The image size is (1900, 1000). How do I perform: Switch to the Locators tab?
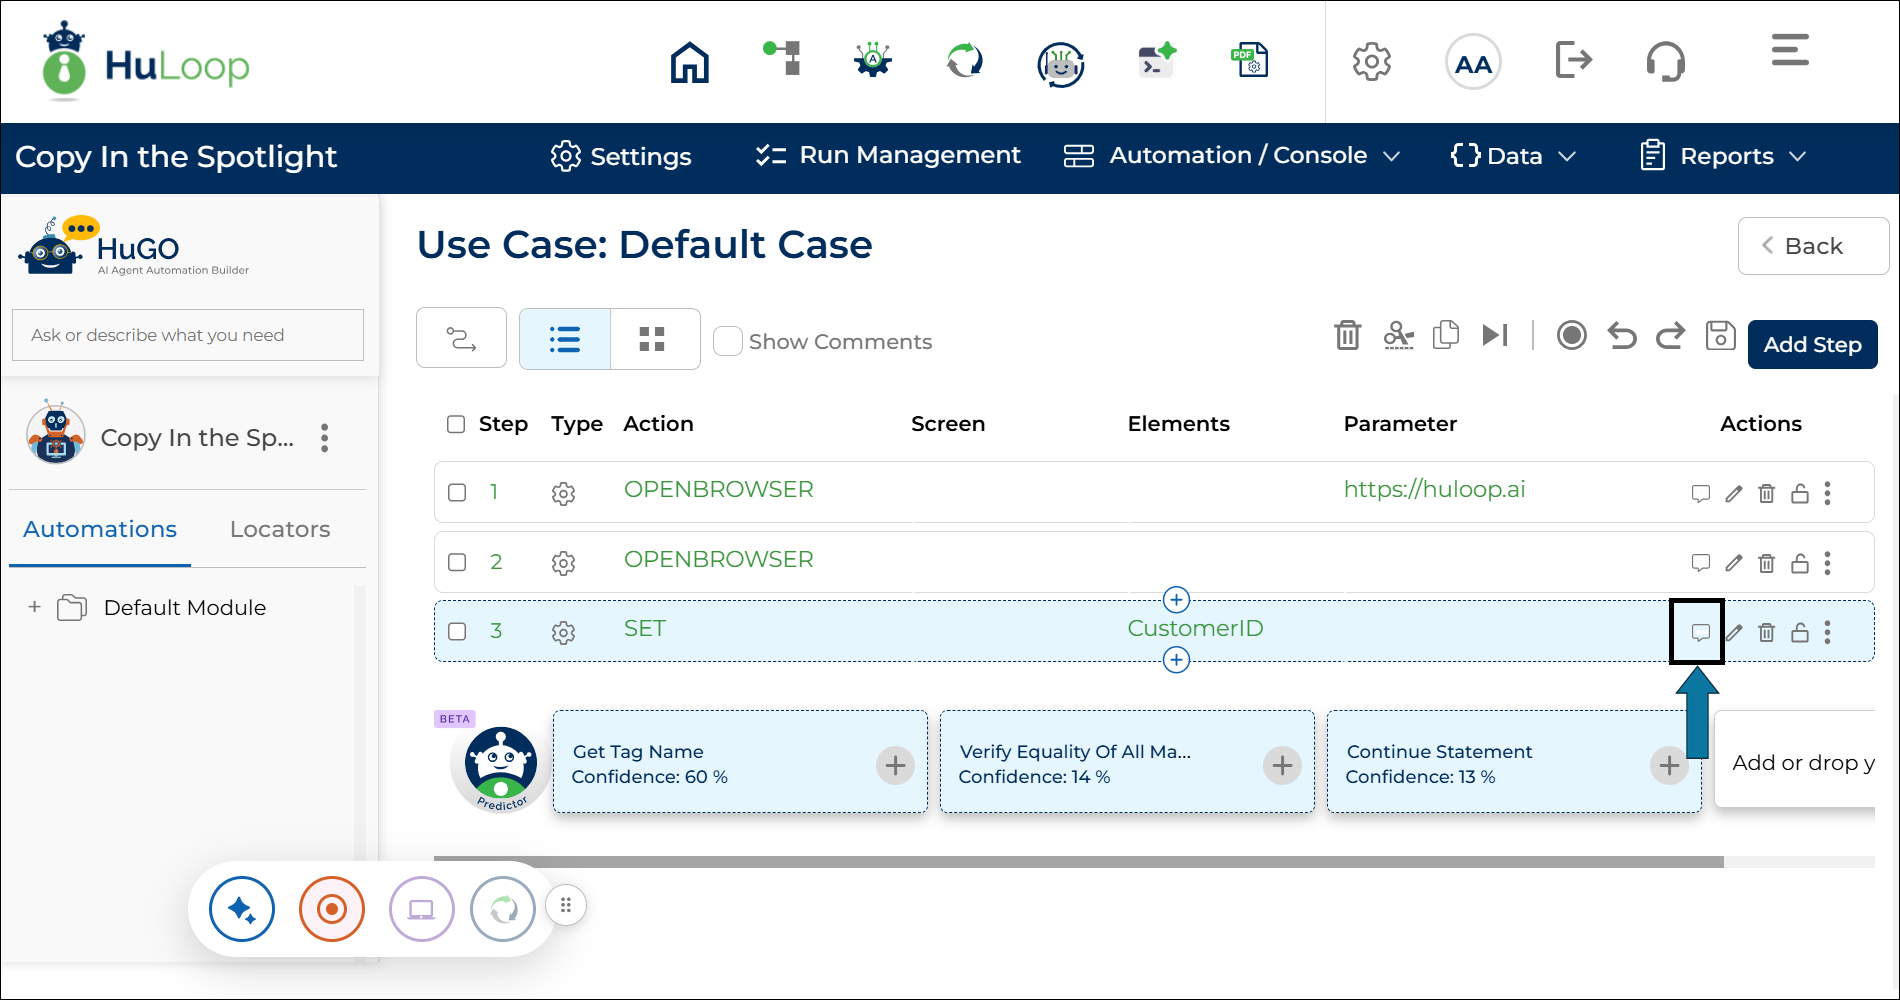[x=280, y=529]
